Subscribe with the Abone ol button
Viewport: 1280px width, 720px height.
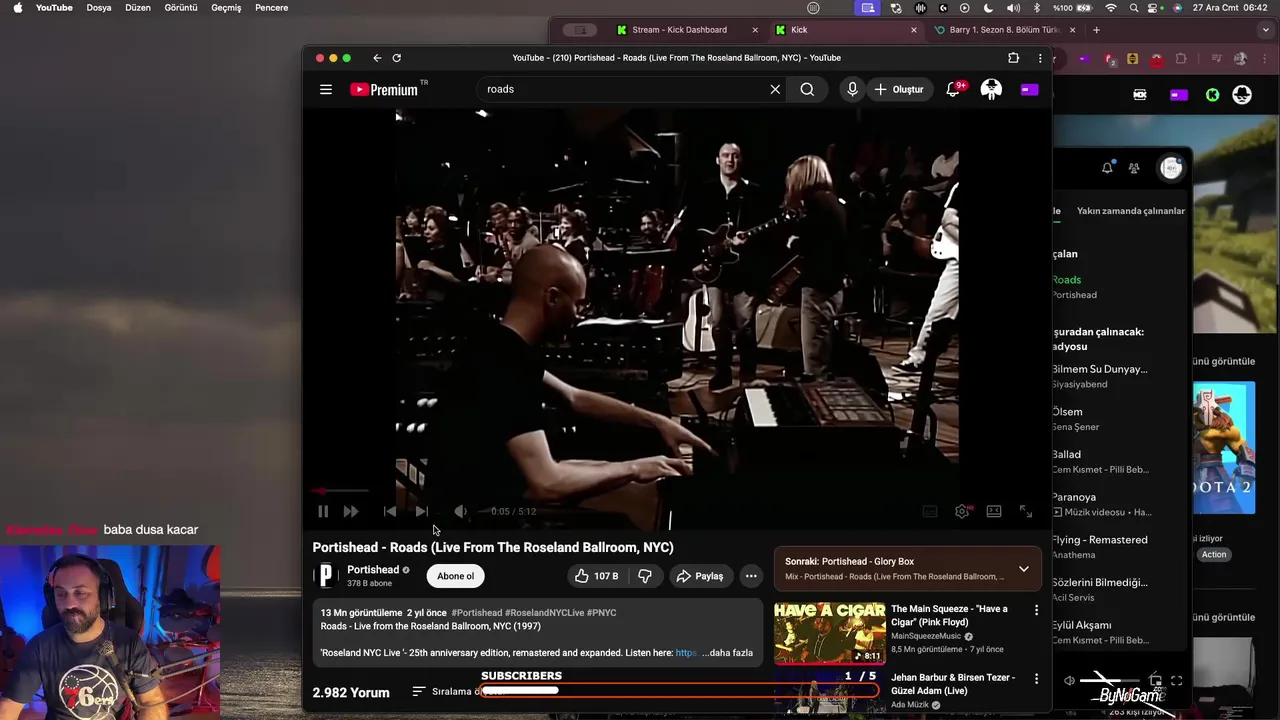point(455,576)
